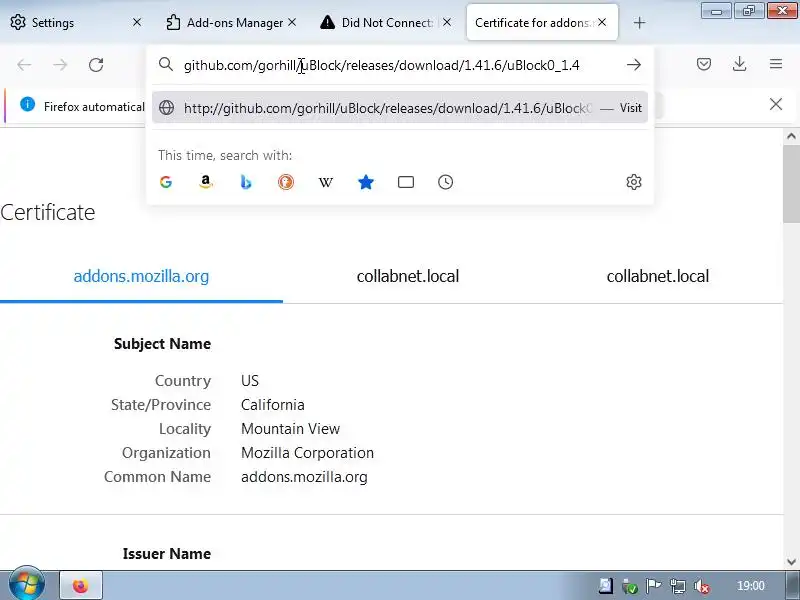Search this time with Amazon
Screen dimensions: 800x600
click(x=206, y=182)
